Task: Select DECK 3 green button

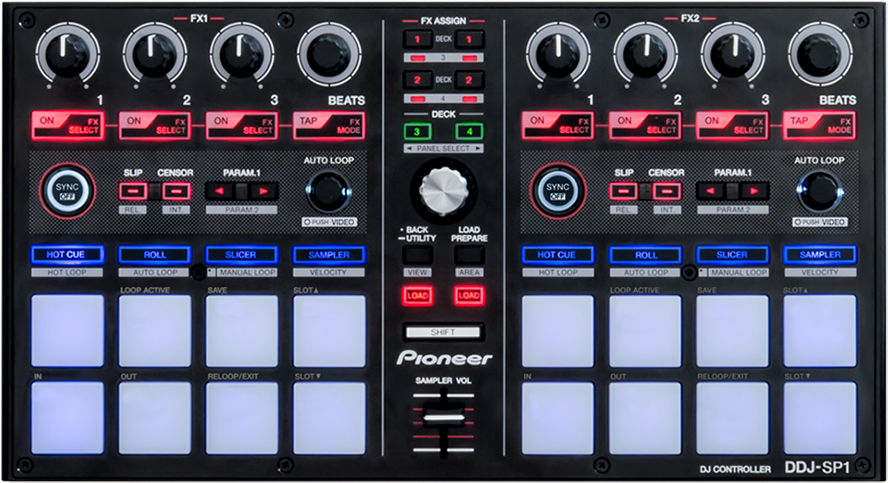Action: pos(417,132)
